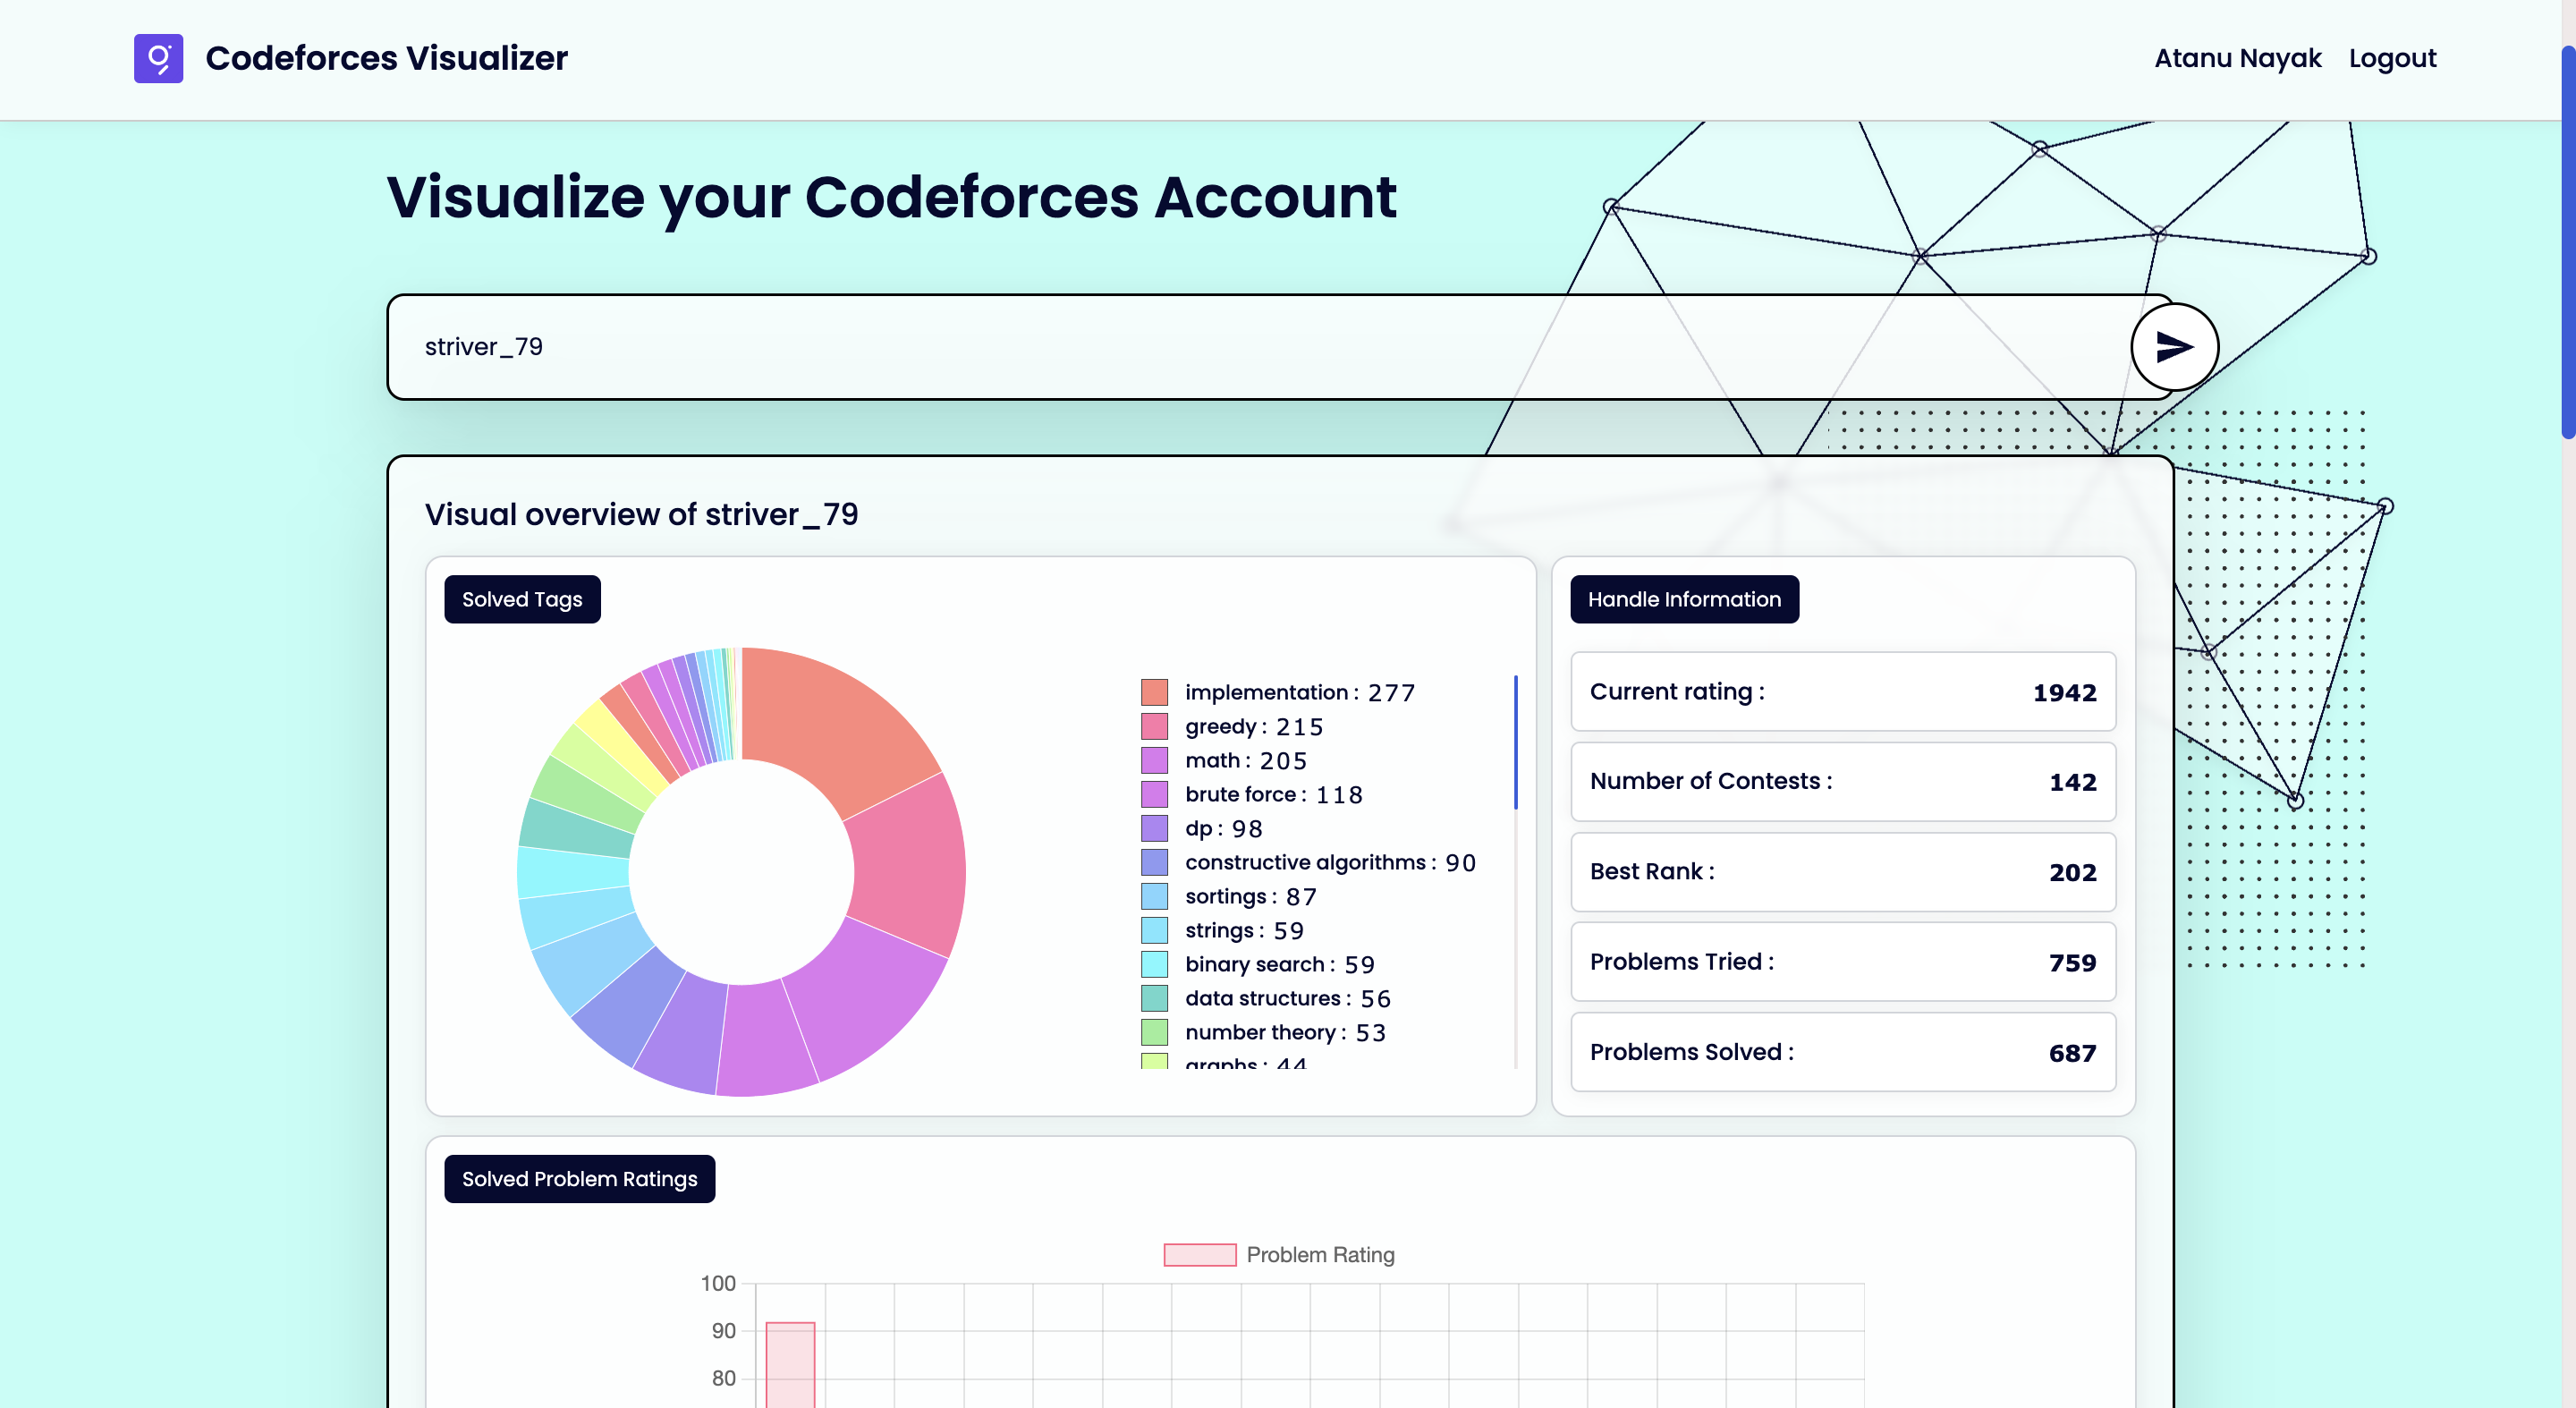Click the Handle Information label
Viewport: 2576px width, 1408px height.
coord(1684,599)
